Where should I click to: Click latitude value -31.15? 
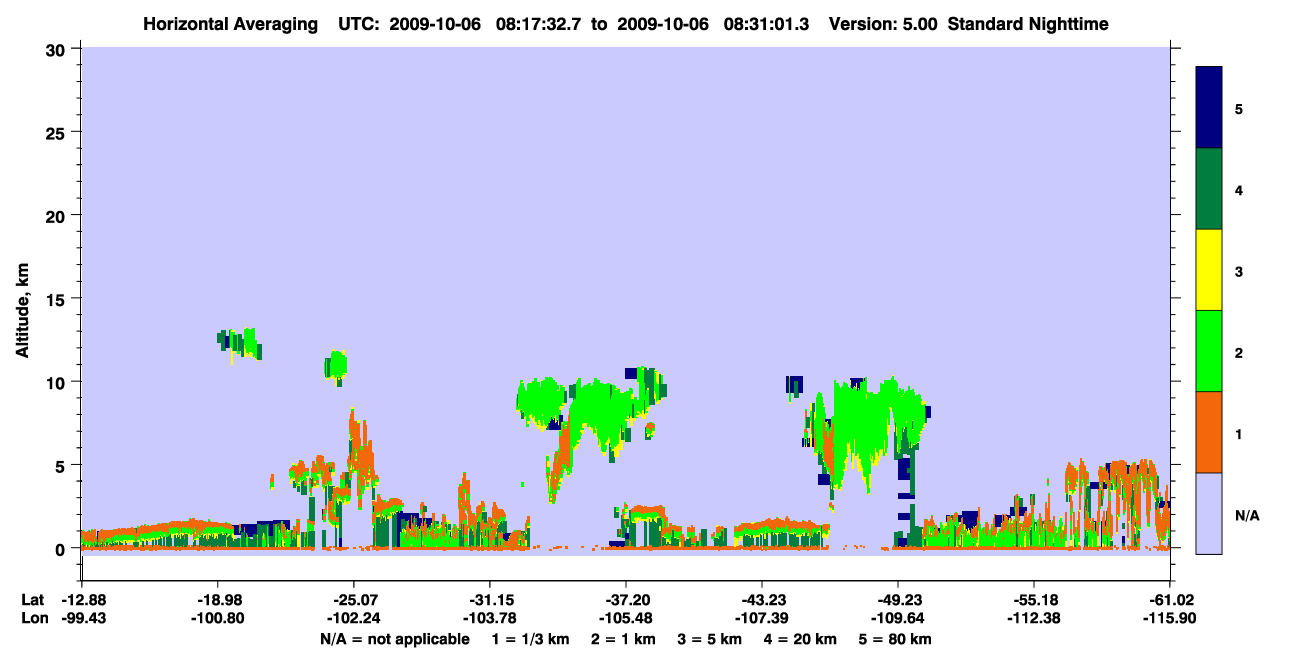489,600
